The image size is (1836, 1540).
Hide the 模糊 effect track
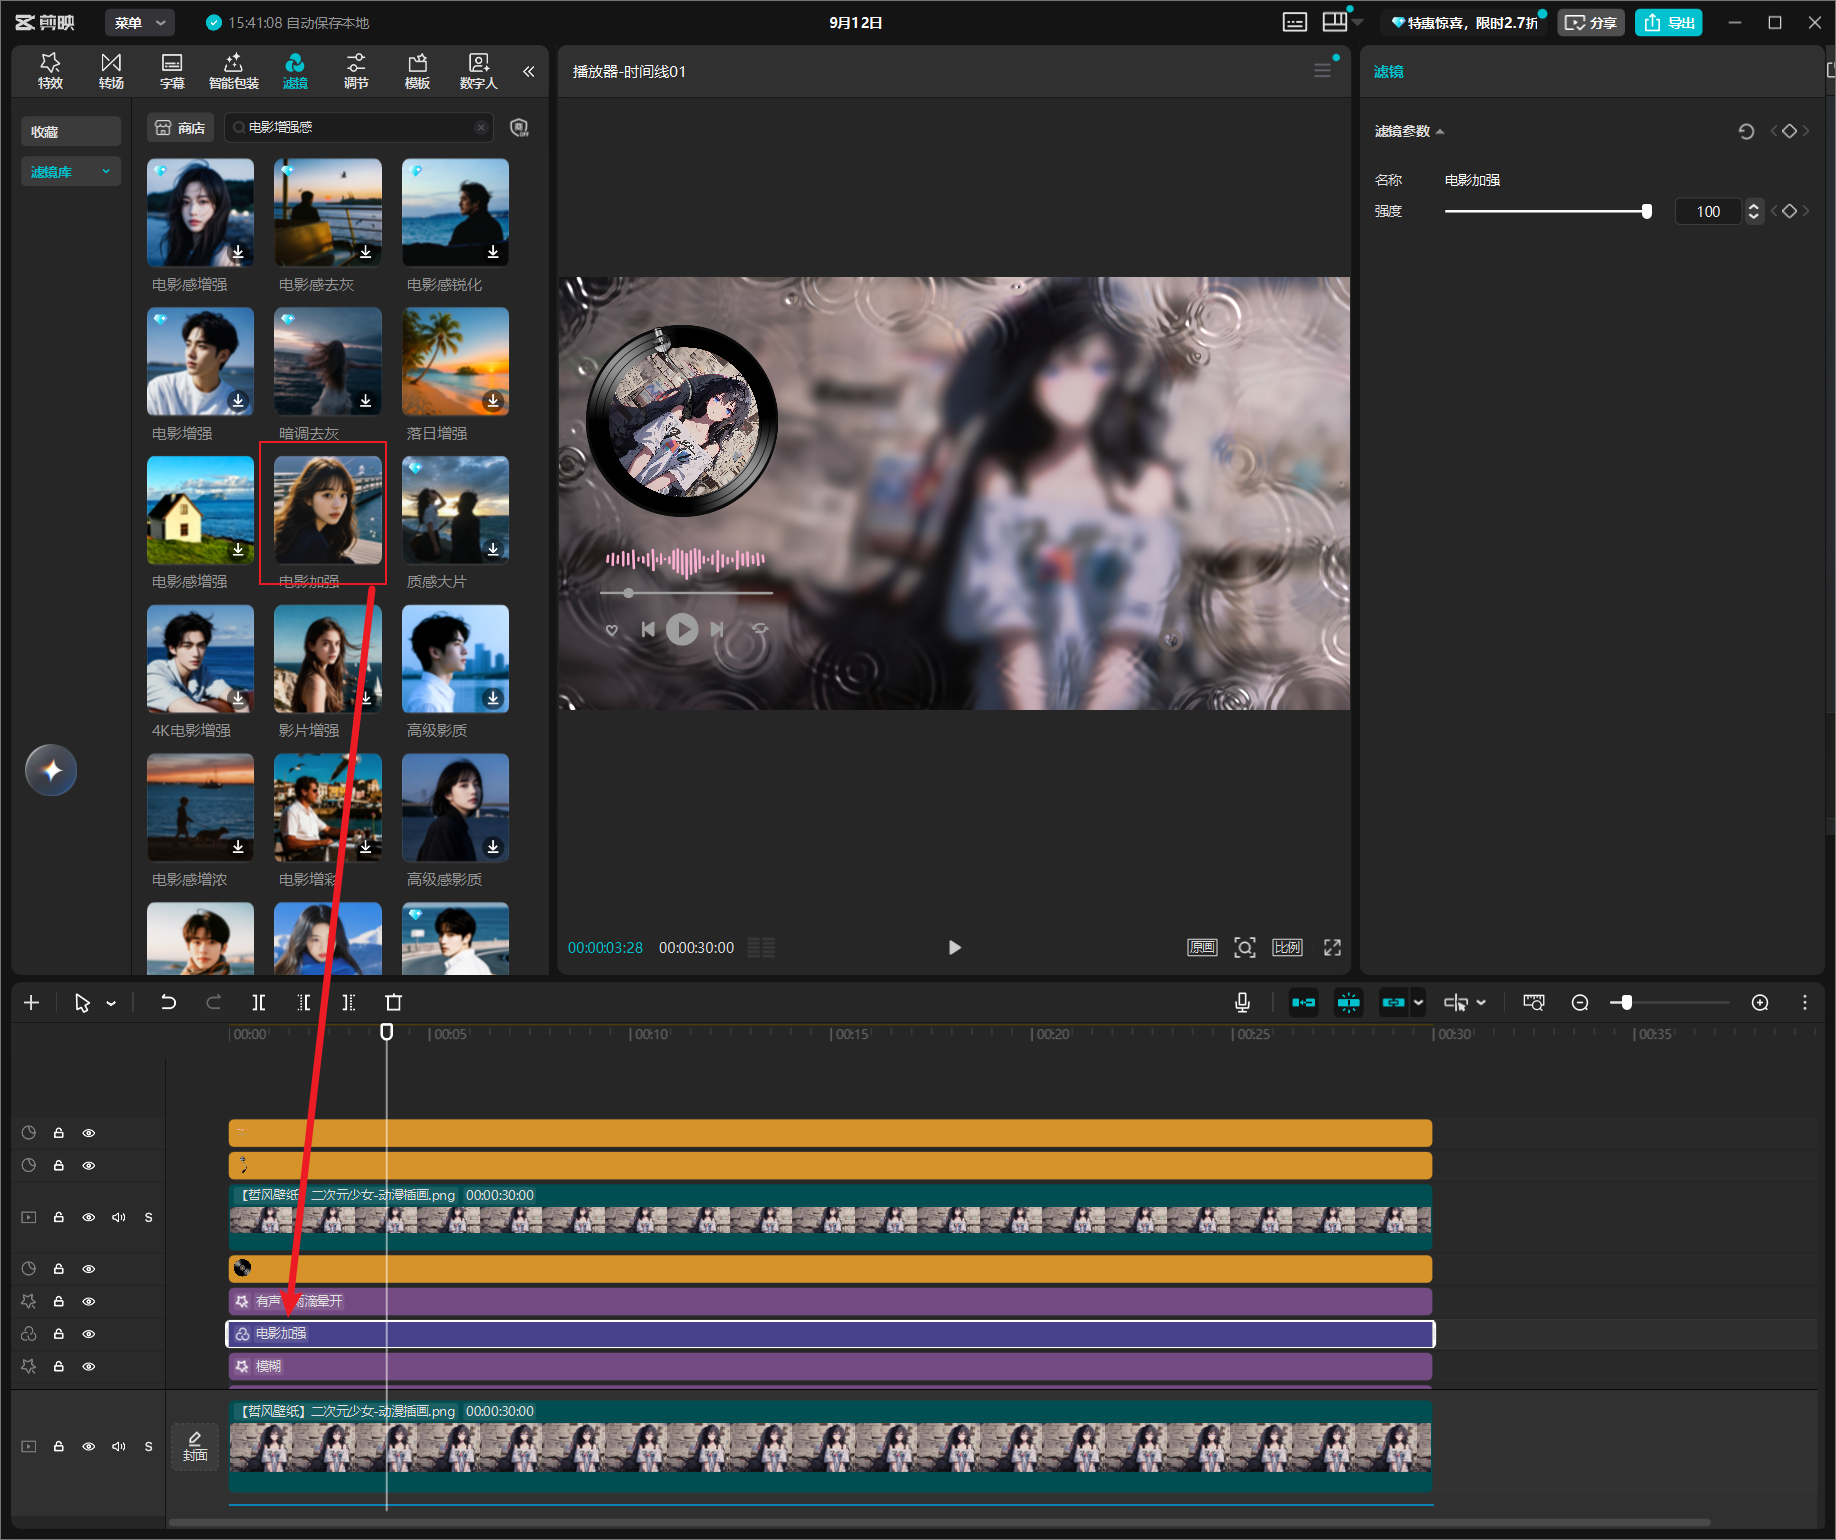[x=89, y=1366]
